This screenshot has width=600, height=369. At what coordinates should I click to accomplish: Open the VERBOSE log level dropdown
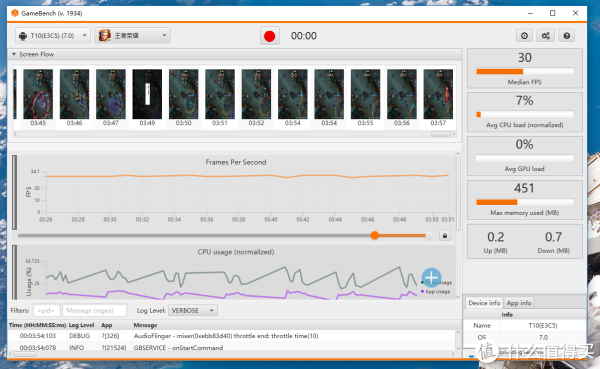(x=193, y=310)
